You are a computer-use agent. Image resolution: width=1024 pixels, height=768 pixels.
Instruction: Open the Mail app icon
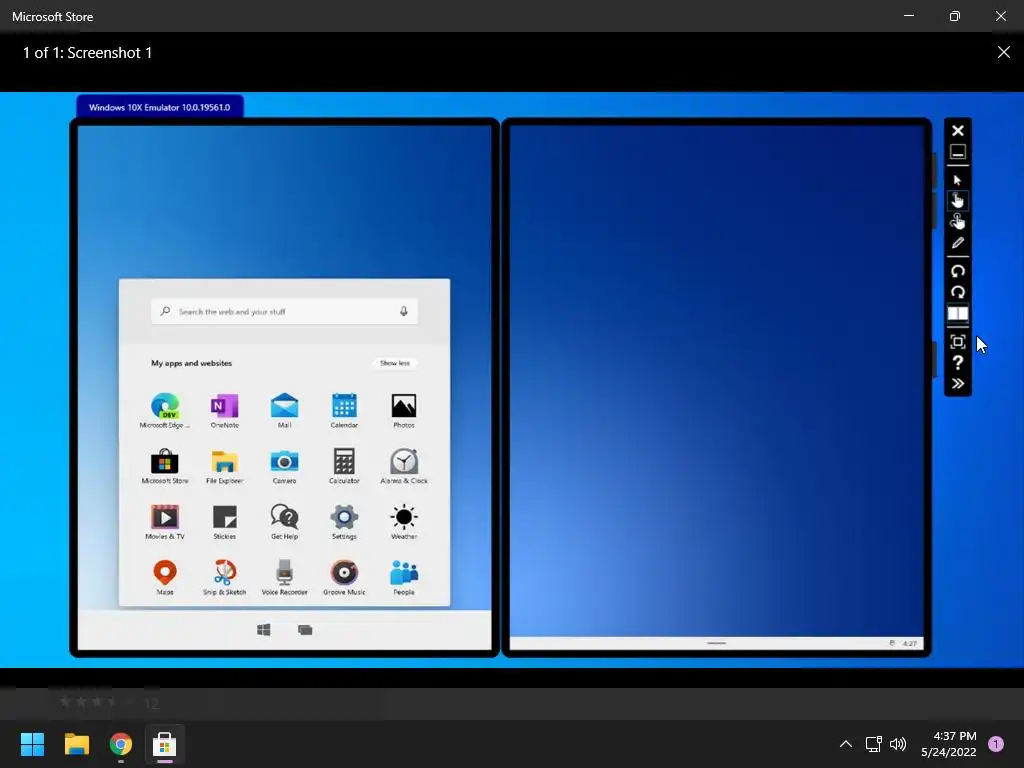(x=284, y=406)
